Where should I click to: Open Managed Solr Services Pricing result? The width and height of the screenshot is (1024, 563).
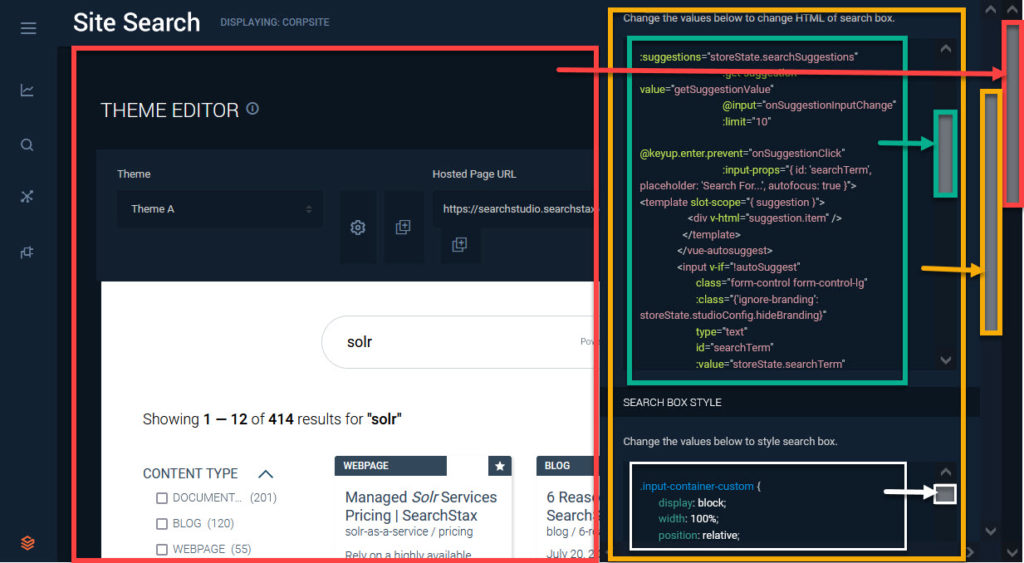click(x=421, y=506)
